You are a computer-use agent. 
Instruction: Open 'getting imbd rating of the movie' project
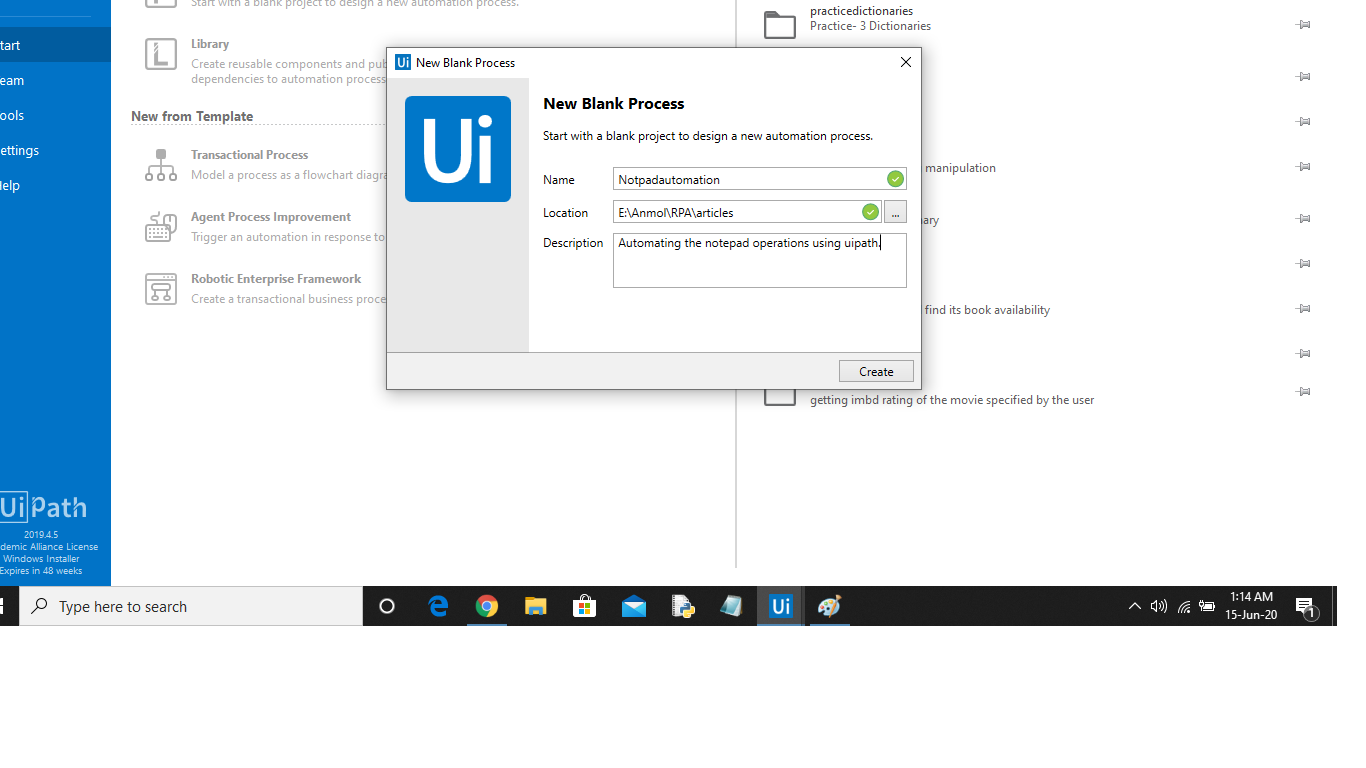(x=952, y=400)
